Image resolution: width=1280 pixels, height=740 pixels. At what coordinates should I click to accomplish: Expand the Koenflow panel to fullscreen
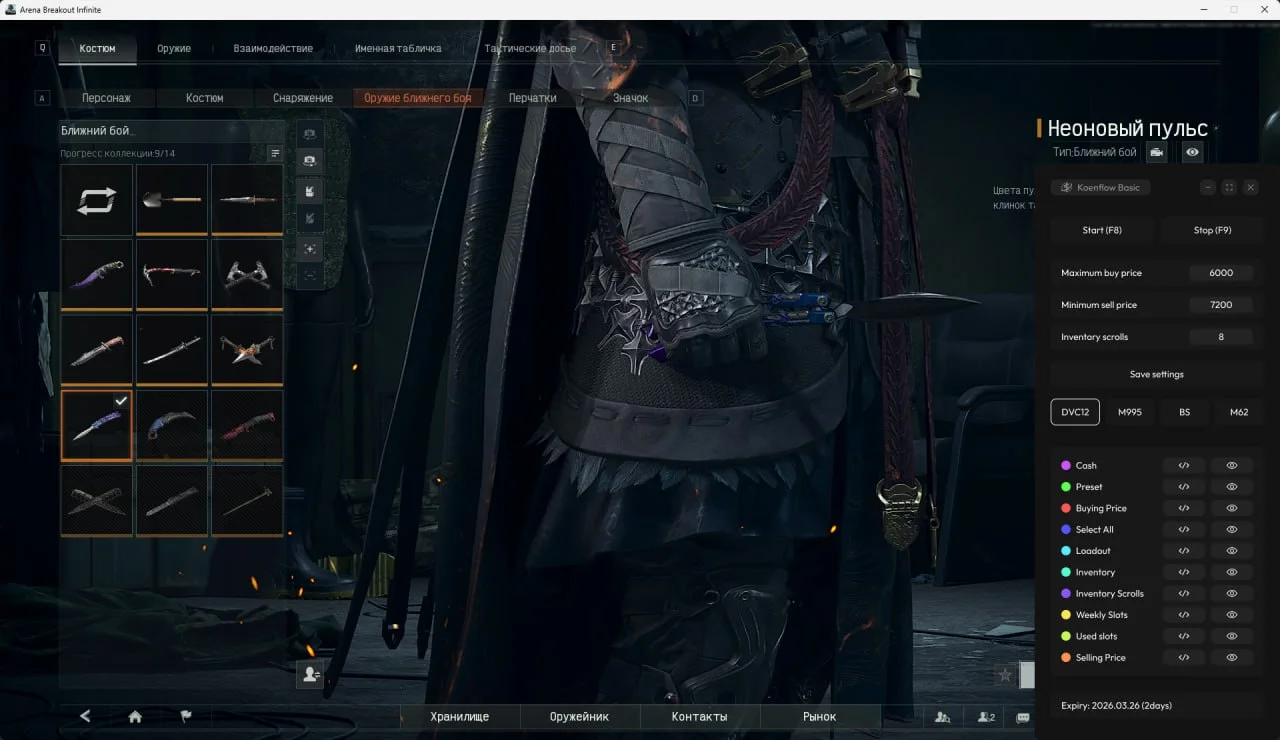[1229, 187]
